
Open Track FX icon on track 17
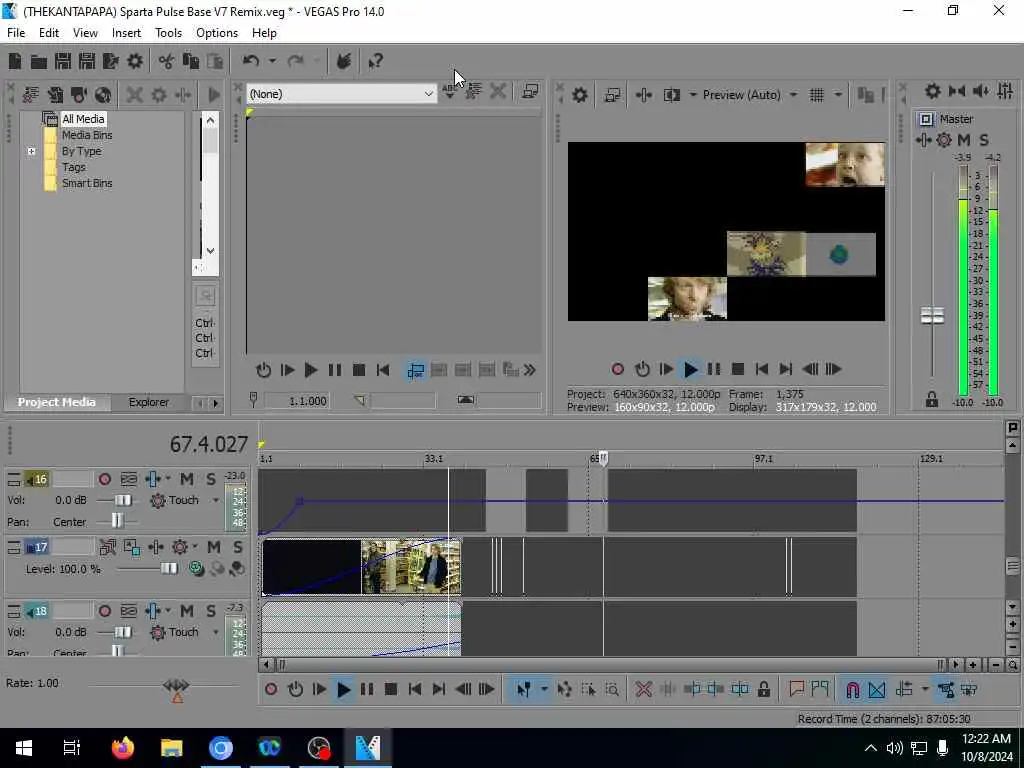point(180,547)
